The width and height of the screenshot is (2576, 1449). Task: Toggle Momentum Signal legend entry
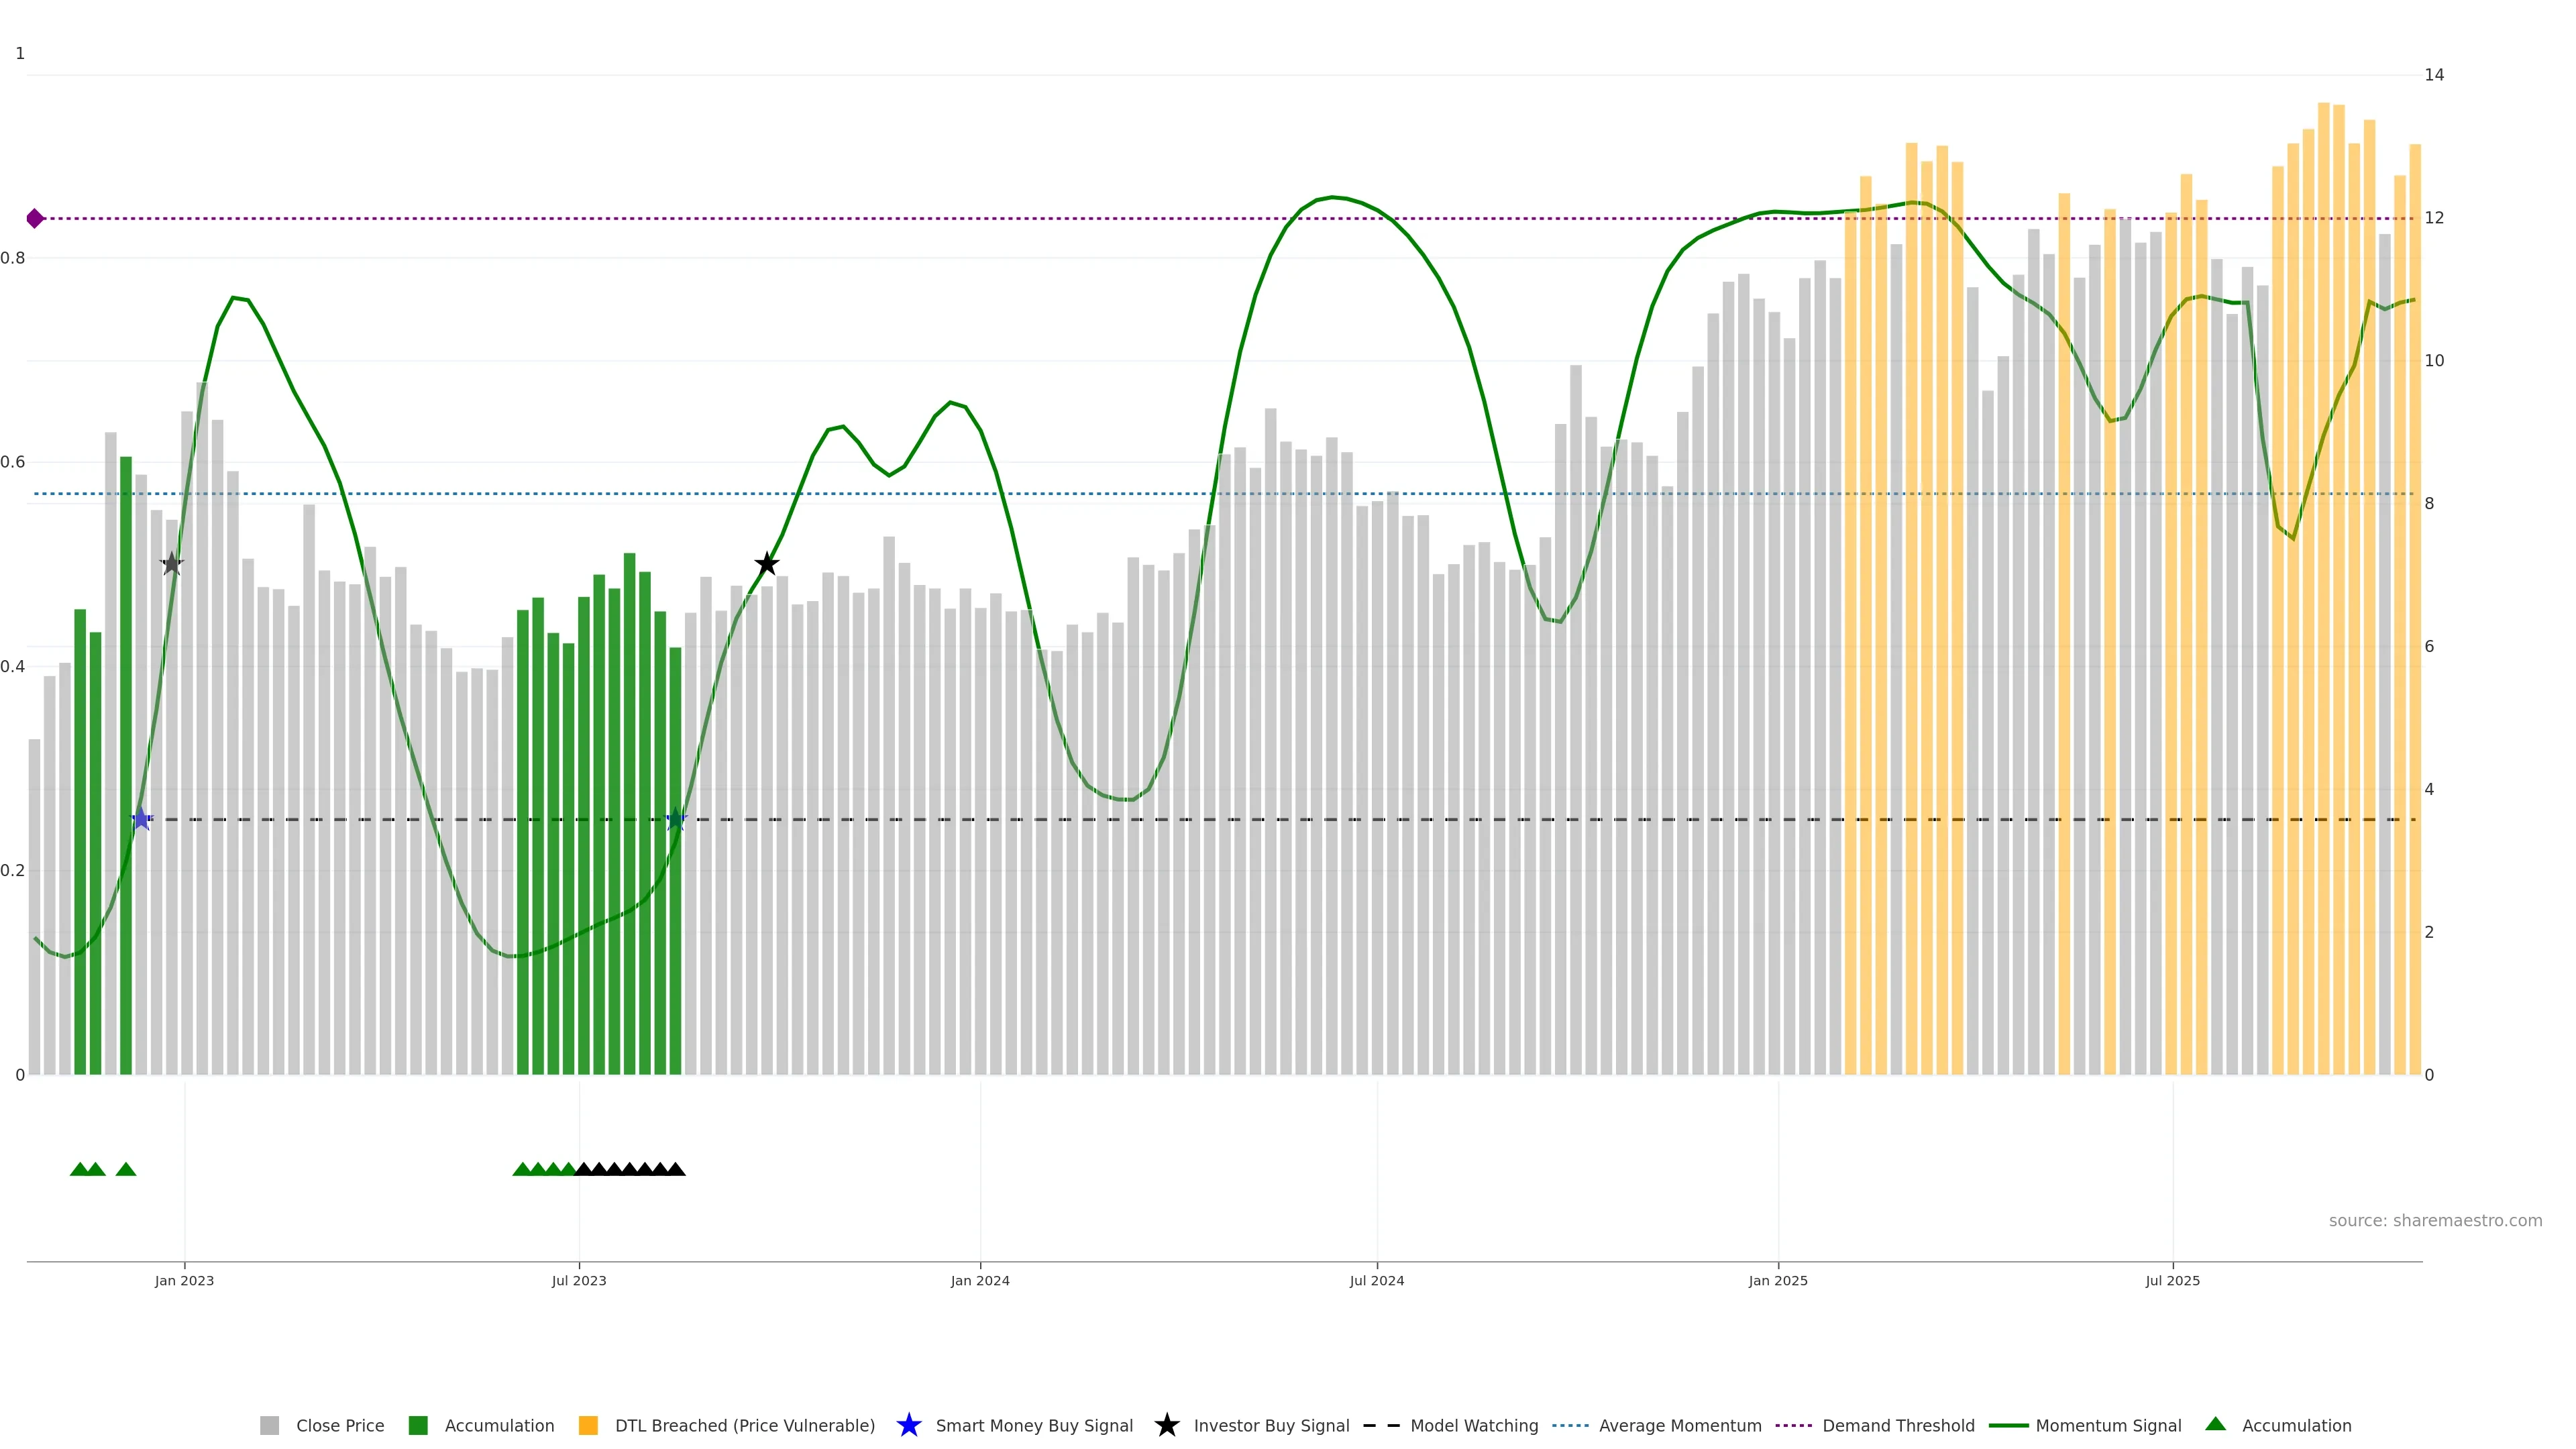(x=2108, y=1425)
